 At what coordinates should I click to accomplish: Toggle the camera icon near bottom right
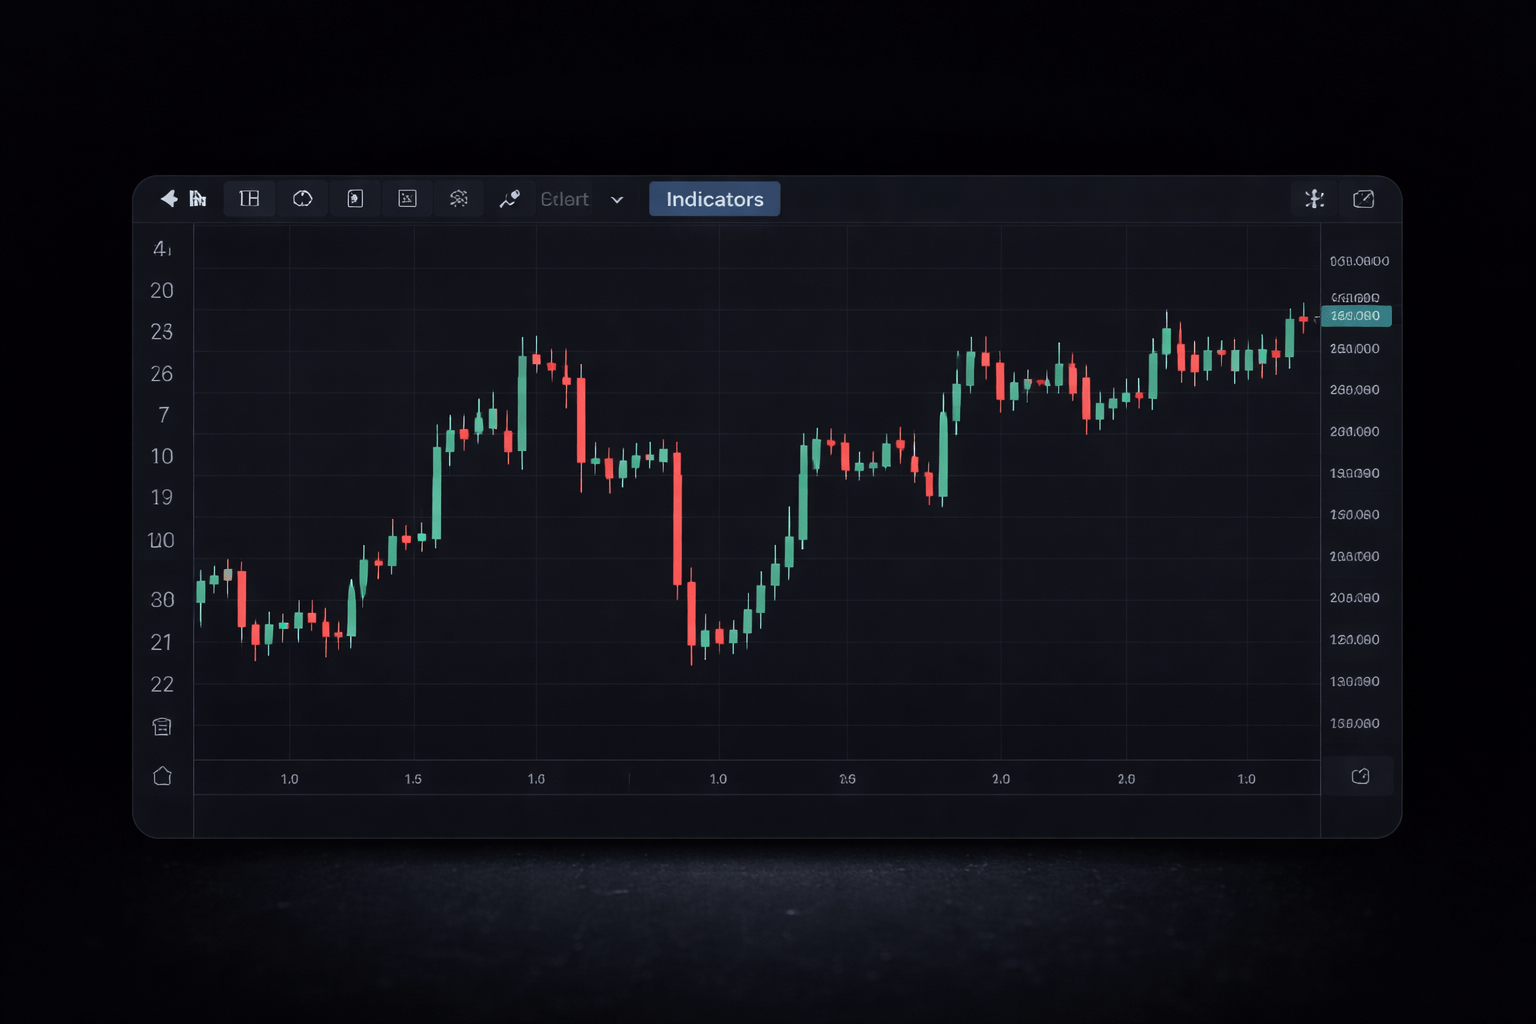coord(1360,776)
